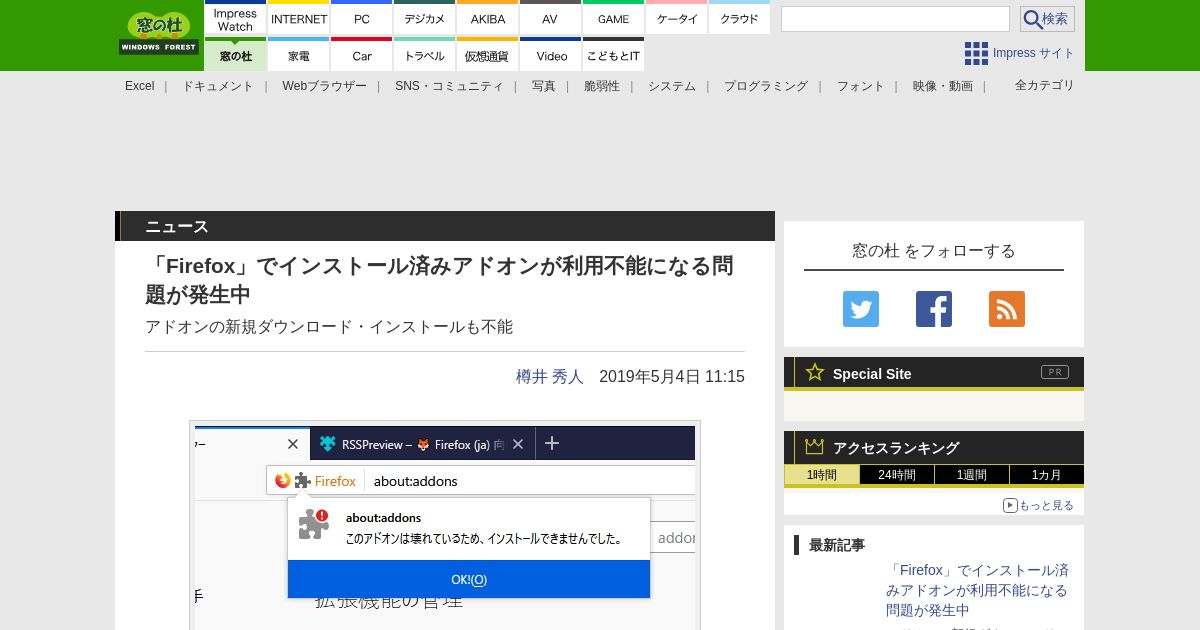Open the AV Watch tab
The image size is (1200, 630).
[550, 18]
